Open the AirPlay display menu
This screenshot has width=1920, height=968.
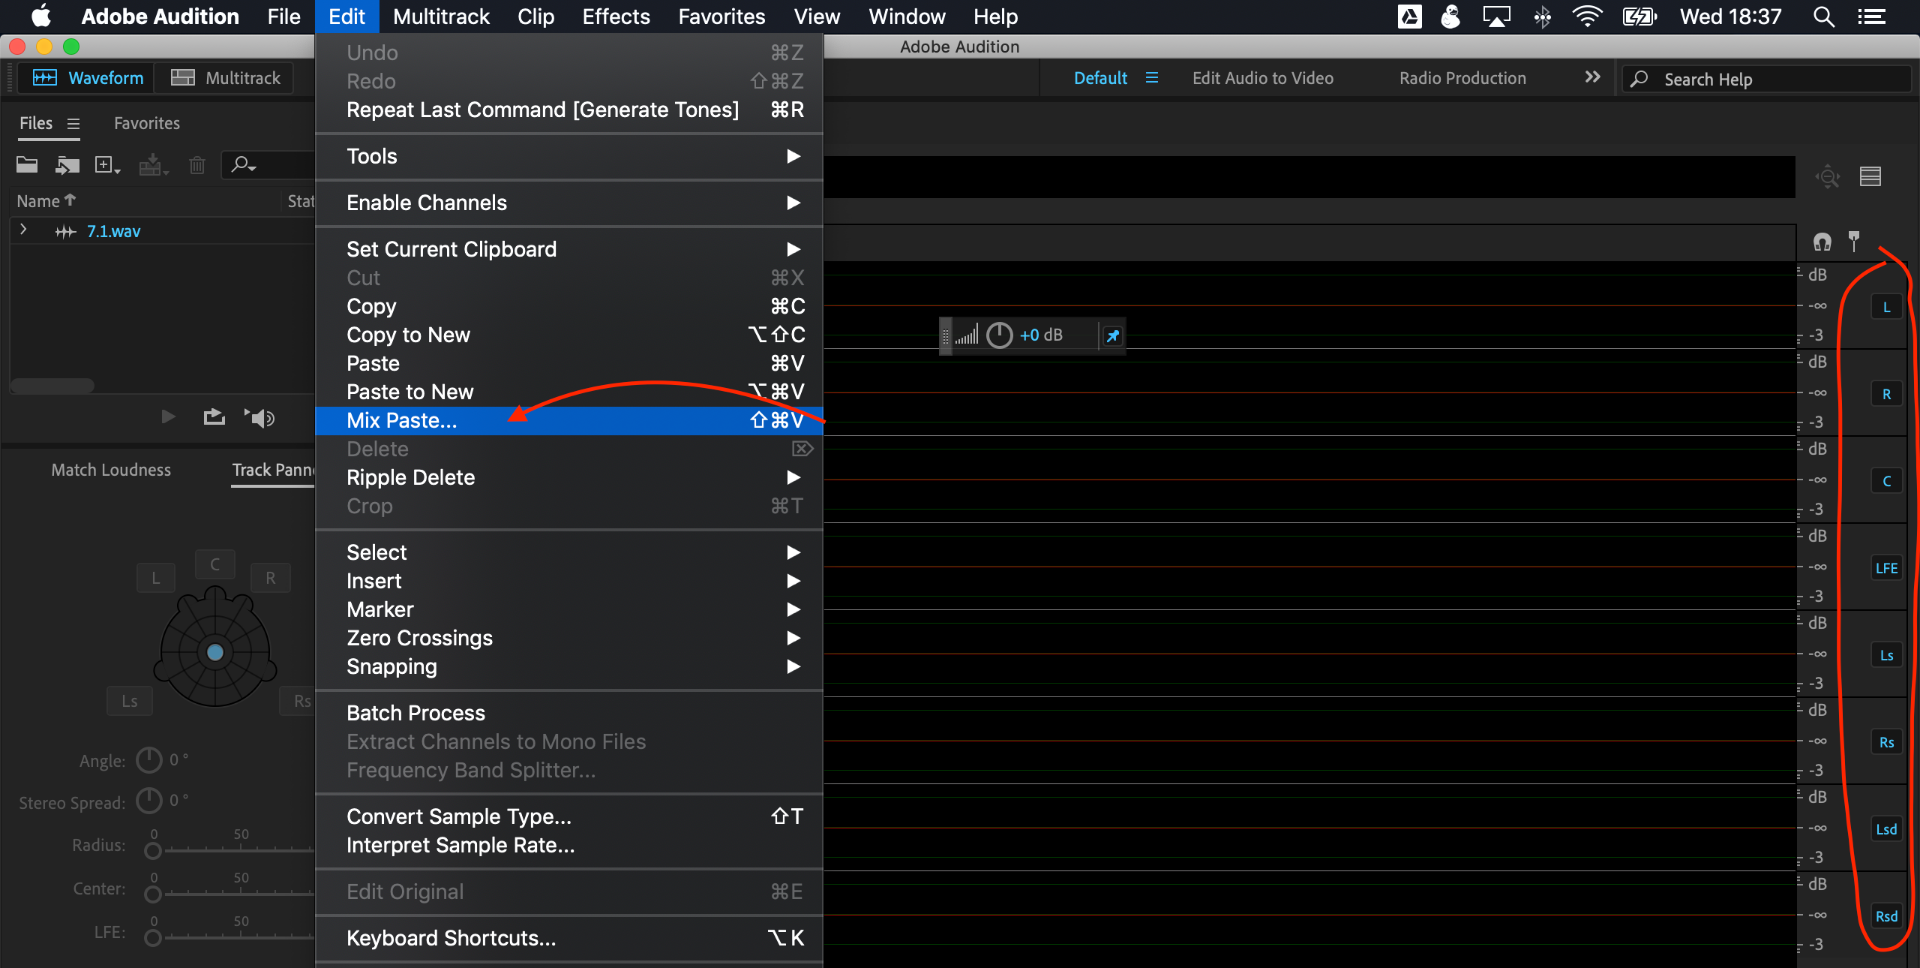1497,17
